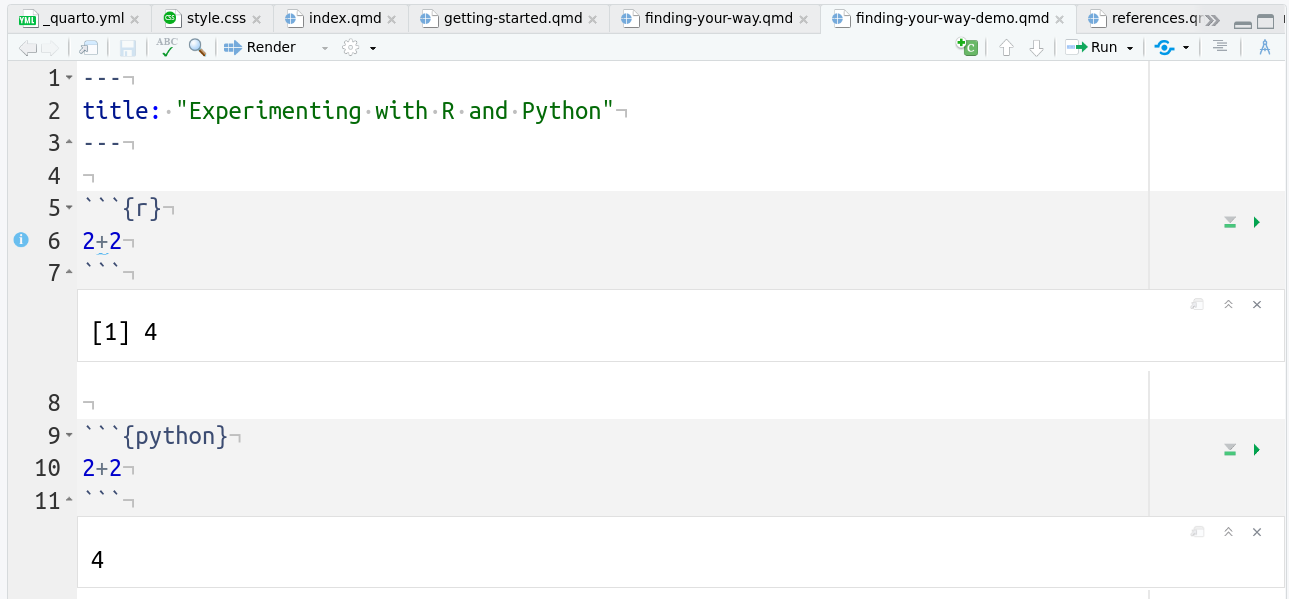Image resolution: width=1289 pixels, height=599 pixels.
Task: Run the current R chunk
Action: [1257, 222]
